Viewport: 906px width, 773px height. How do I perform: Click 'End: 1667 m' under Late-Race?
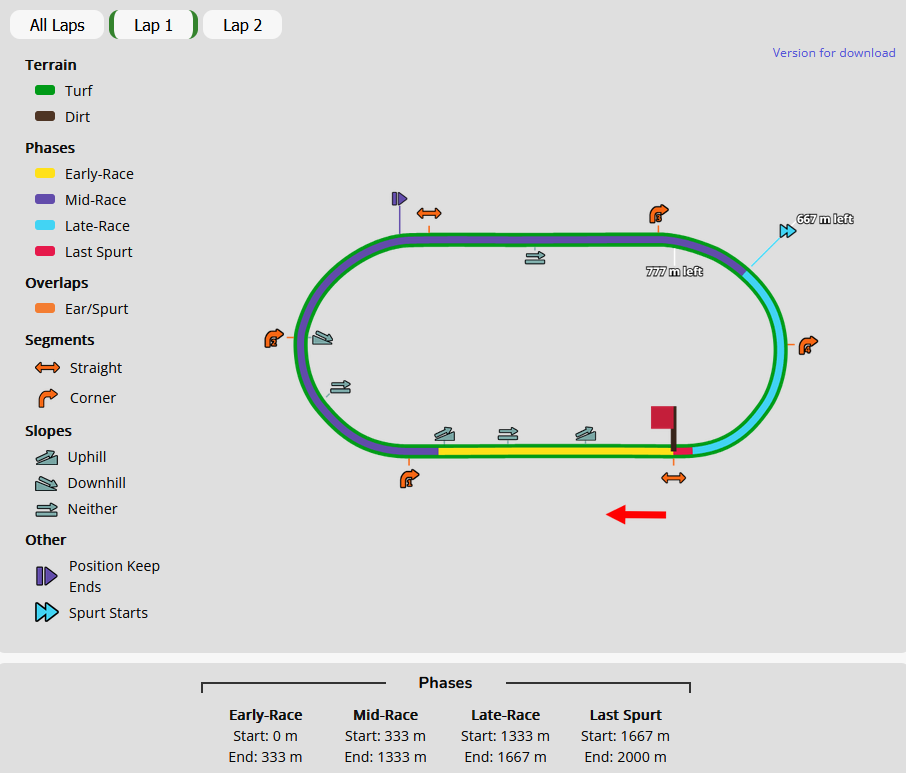click(x=506, y=757)
